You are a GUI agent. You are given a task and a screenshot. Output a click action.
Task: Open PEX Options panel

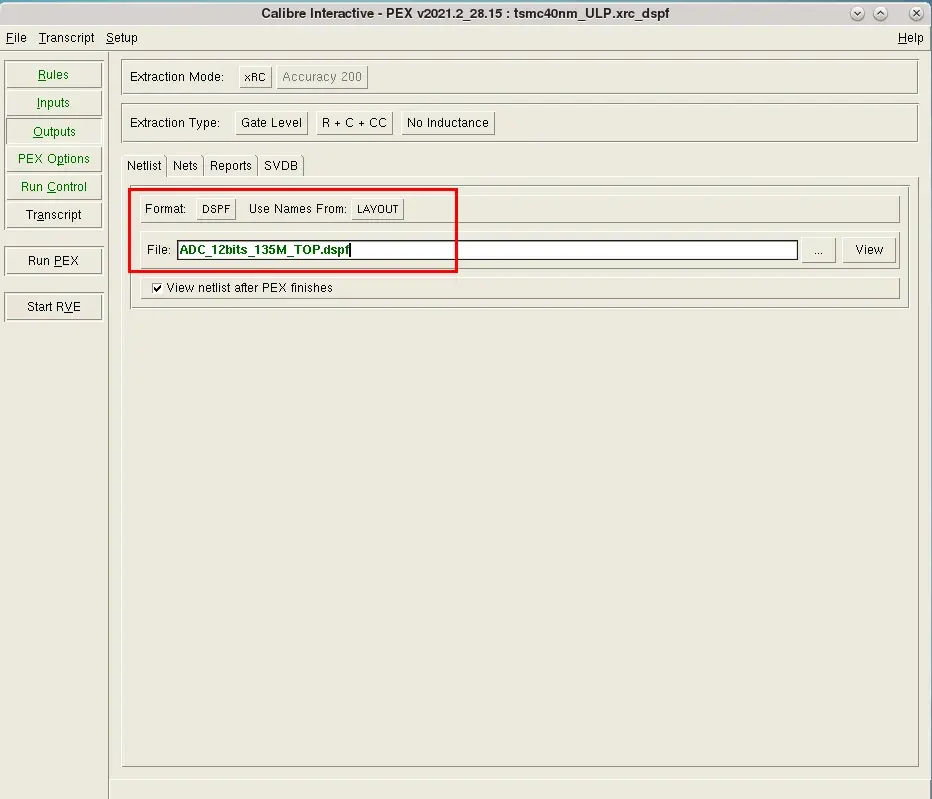click(x=53, y=159)
